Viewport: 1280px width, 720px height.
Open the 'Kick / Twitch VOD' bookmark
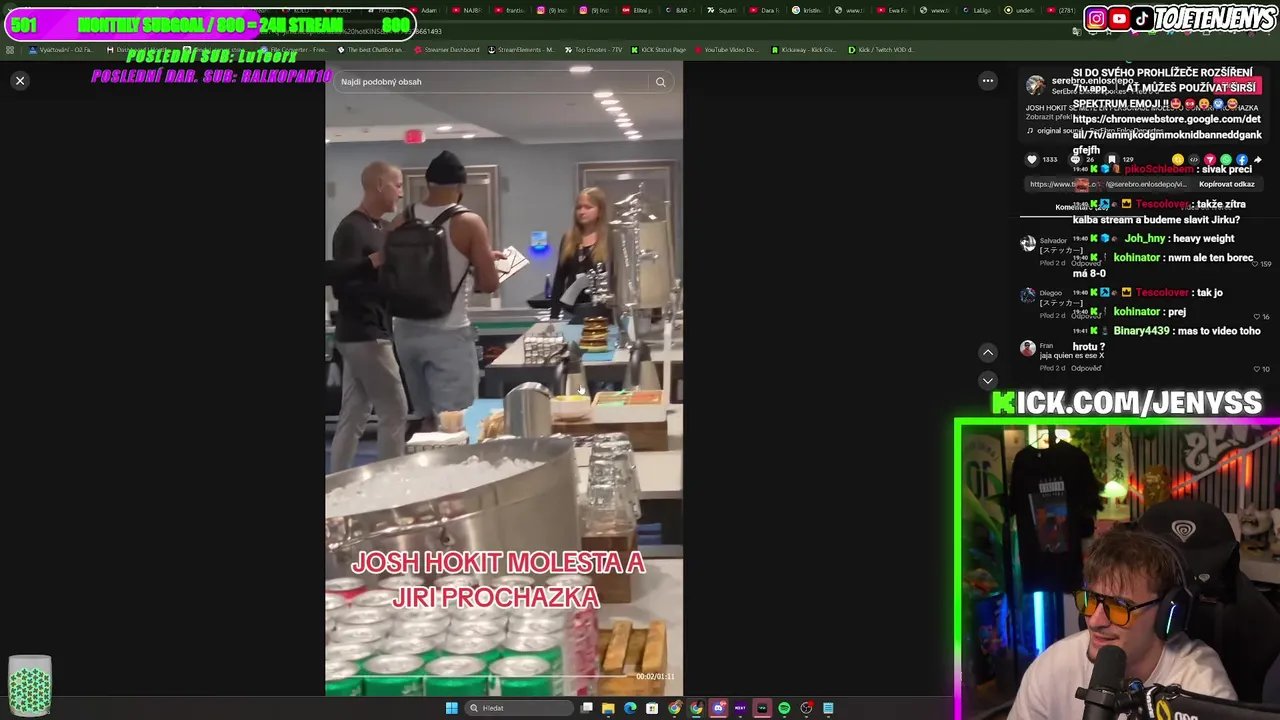pyautogui.click(x=881, y=49)
